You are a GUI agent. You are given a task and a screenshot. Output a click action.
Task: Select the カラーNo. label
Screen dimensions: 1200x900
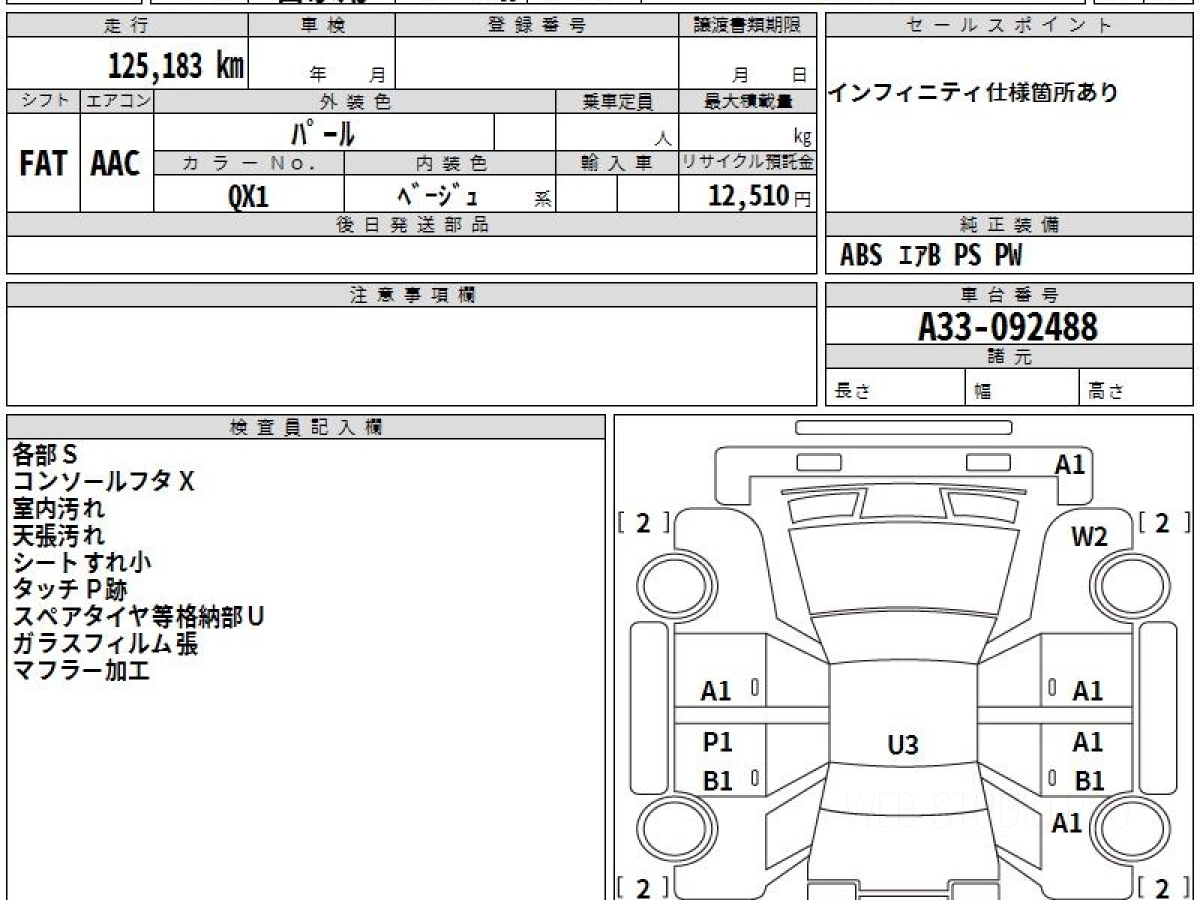(249, 163)
